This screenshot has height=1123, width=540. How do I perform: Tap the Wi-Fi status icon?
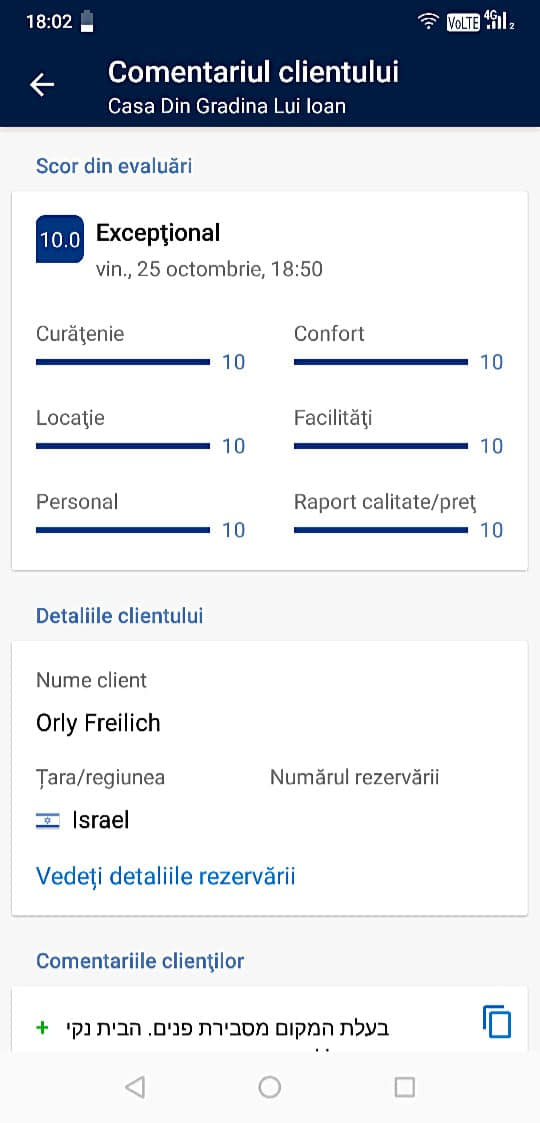[428, 21]
